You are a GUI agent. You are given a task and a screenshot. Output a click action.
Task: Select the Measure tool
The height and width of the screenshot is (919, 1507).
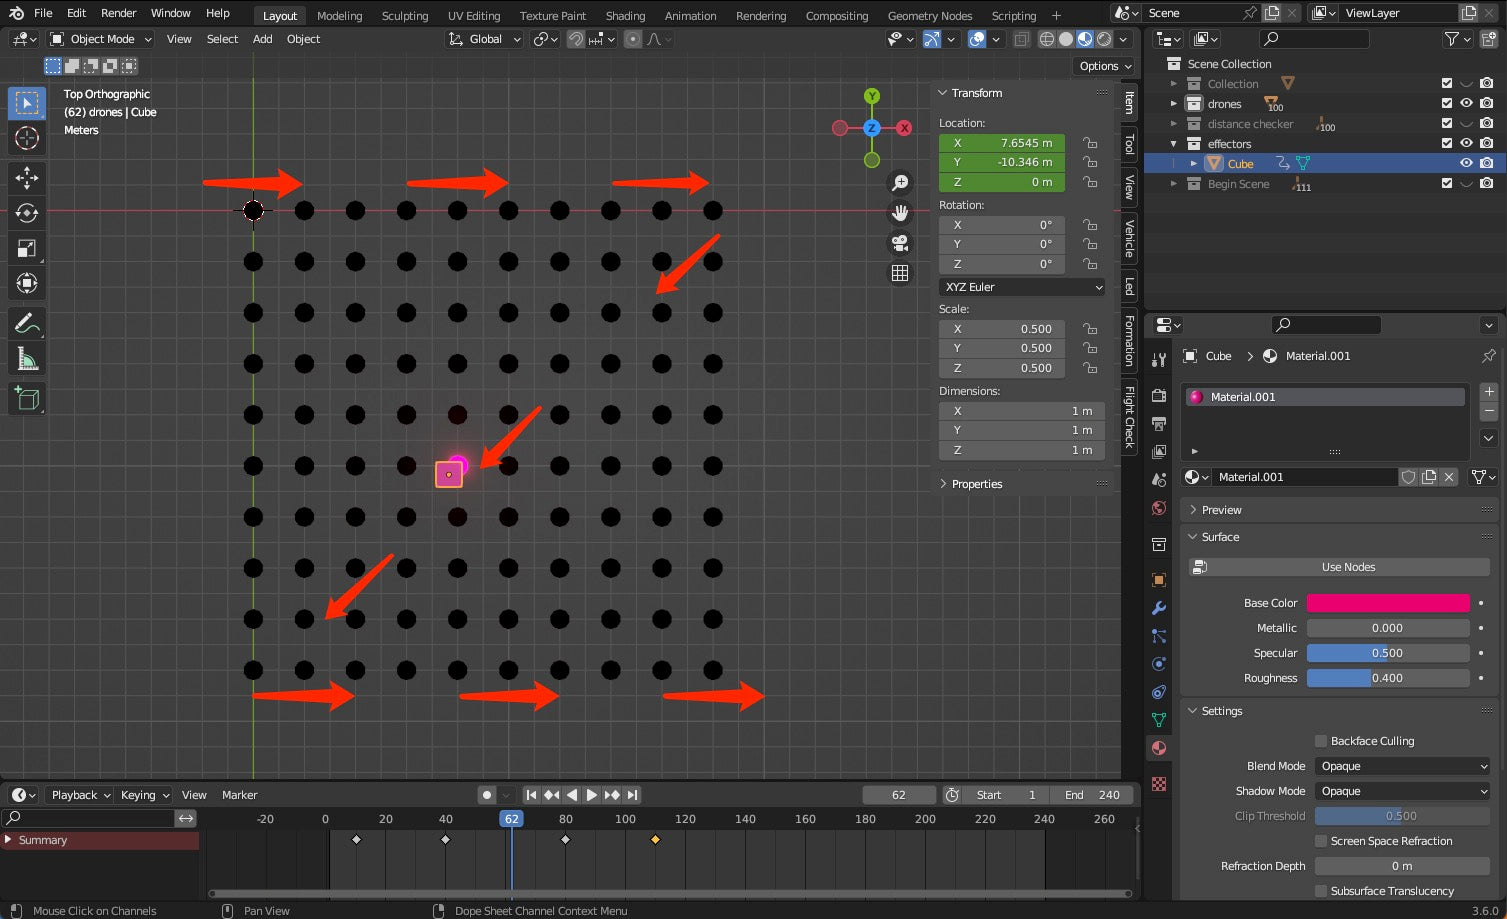(27, 359)
